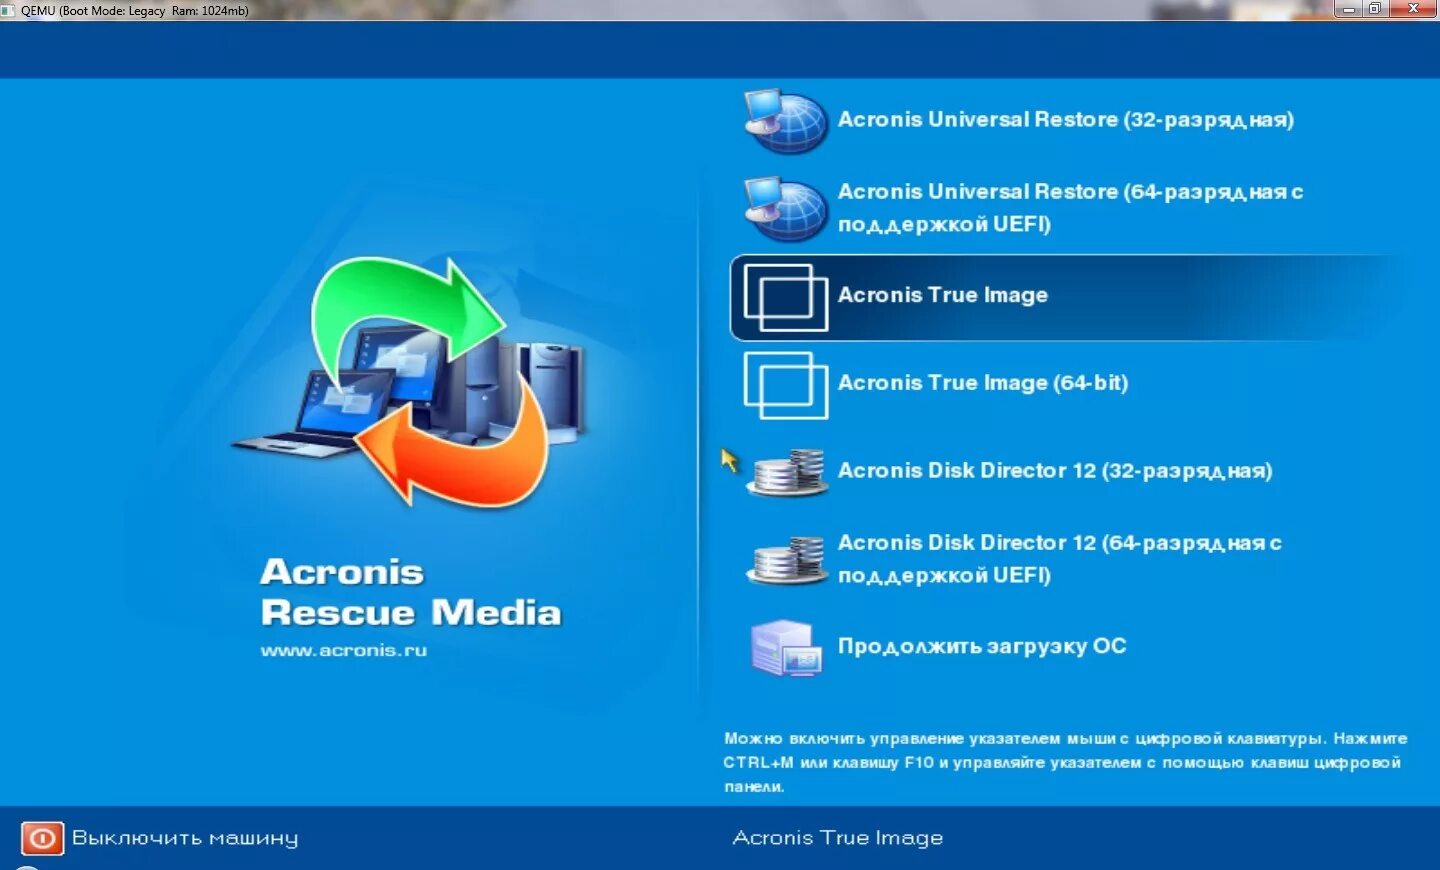This screenshot has width=1440, height=870.
Task: Open Acronis Disk Director 12 (32-разрядная)
Action: tap(1055, 471)
